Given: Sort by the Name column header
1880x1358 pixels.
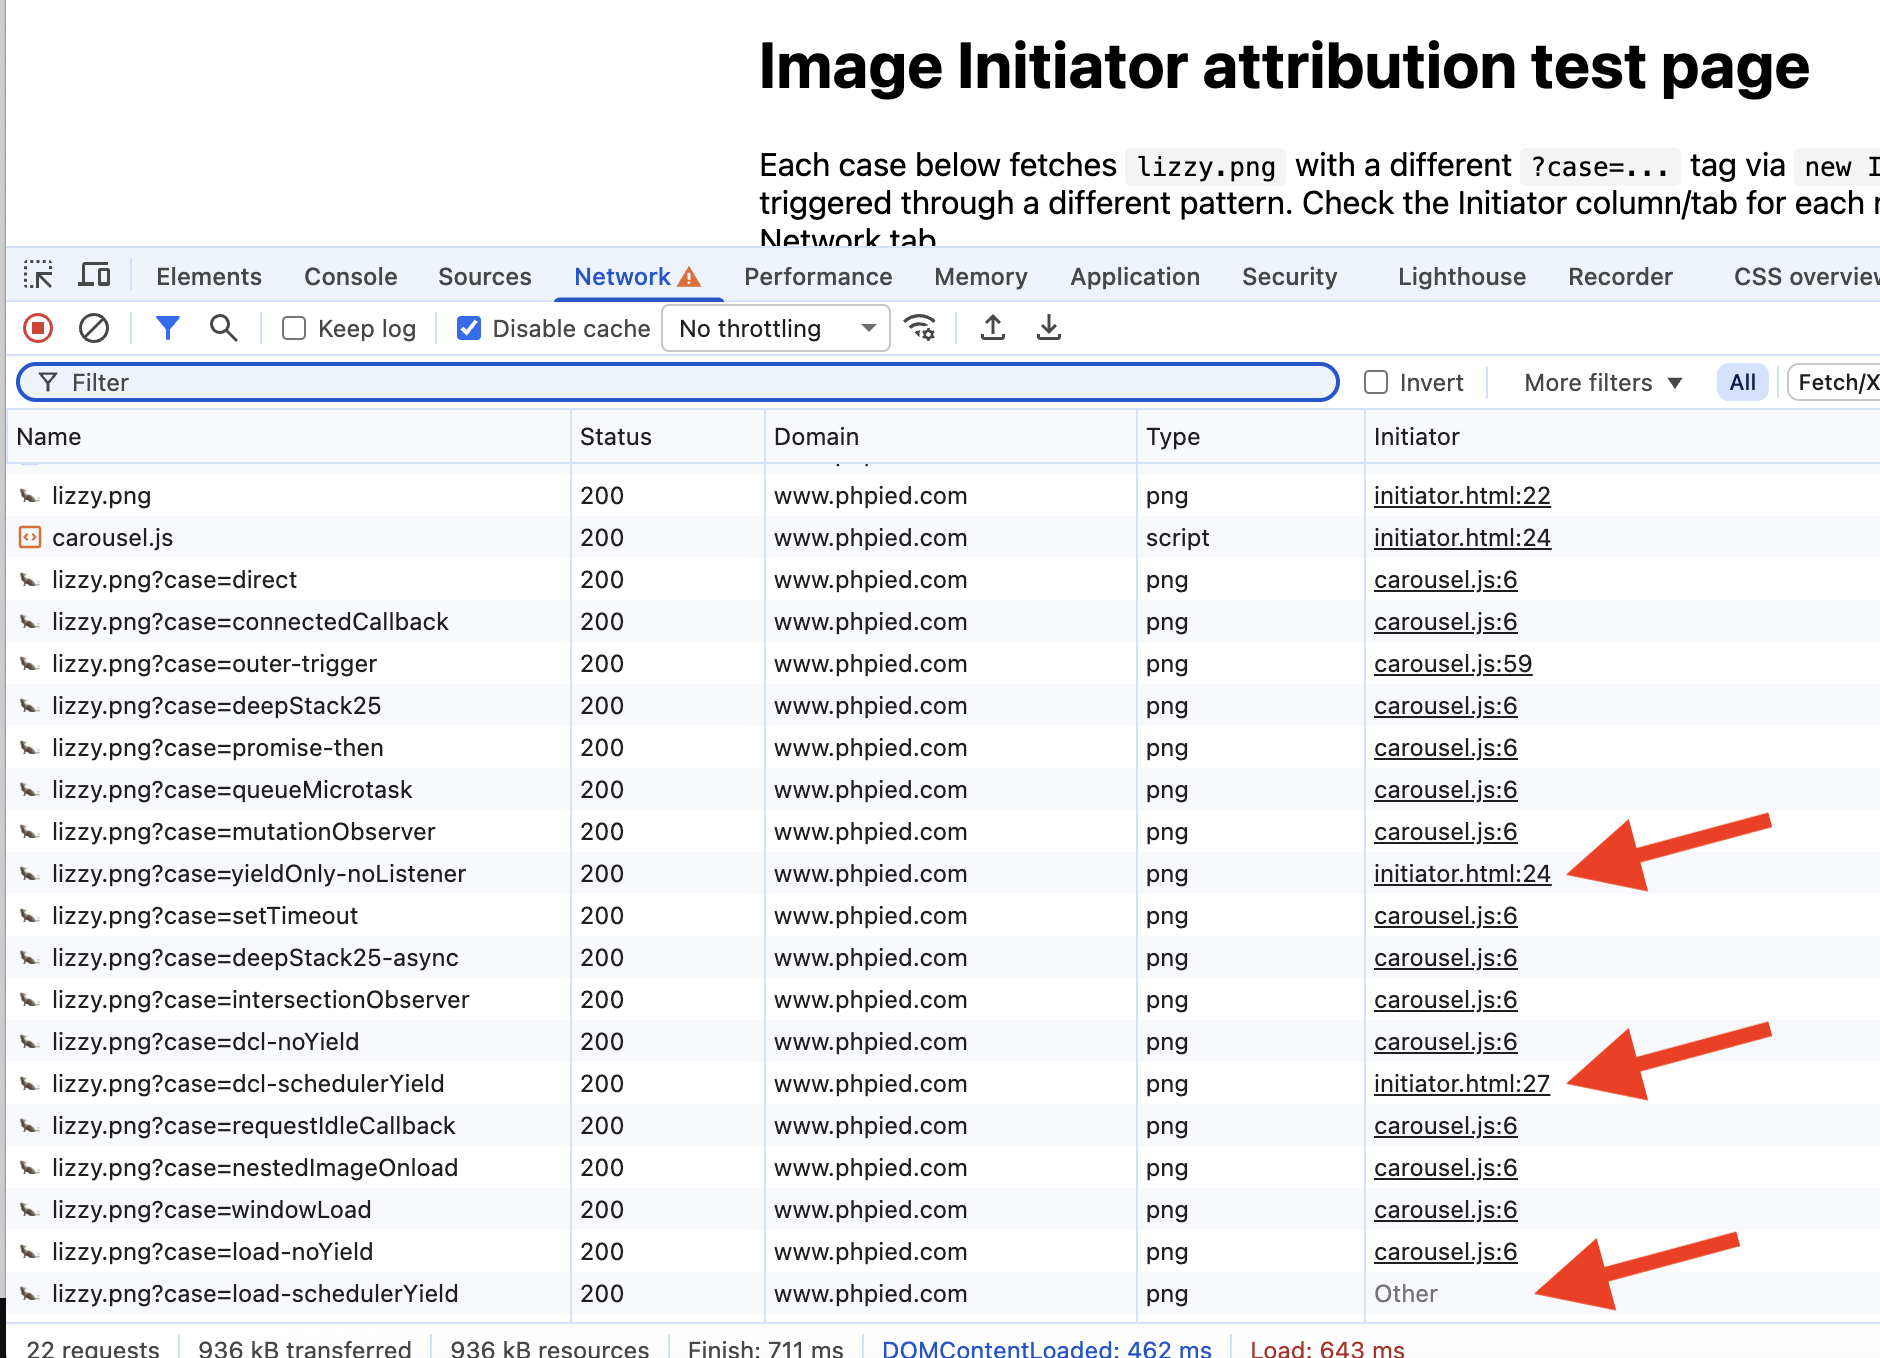Looking at the screenshot, I should click(x=288, y=437).
